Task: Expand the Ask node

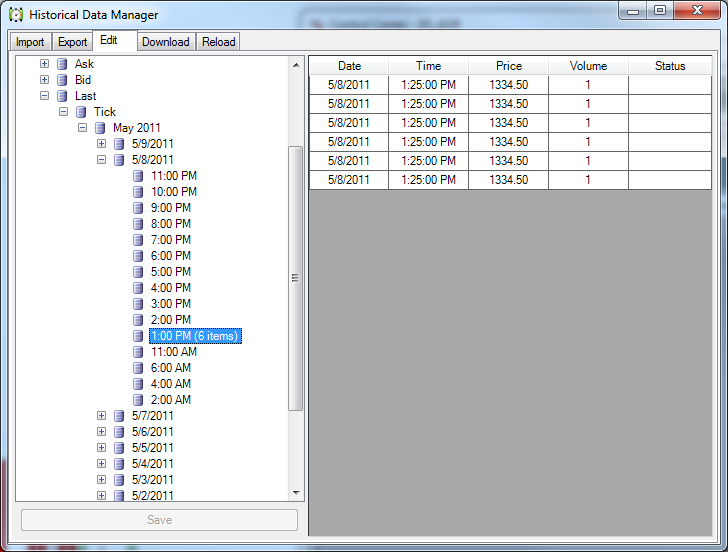Action: [x=45, y=64]
